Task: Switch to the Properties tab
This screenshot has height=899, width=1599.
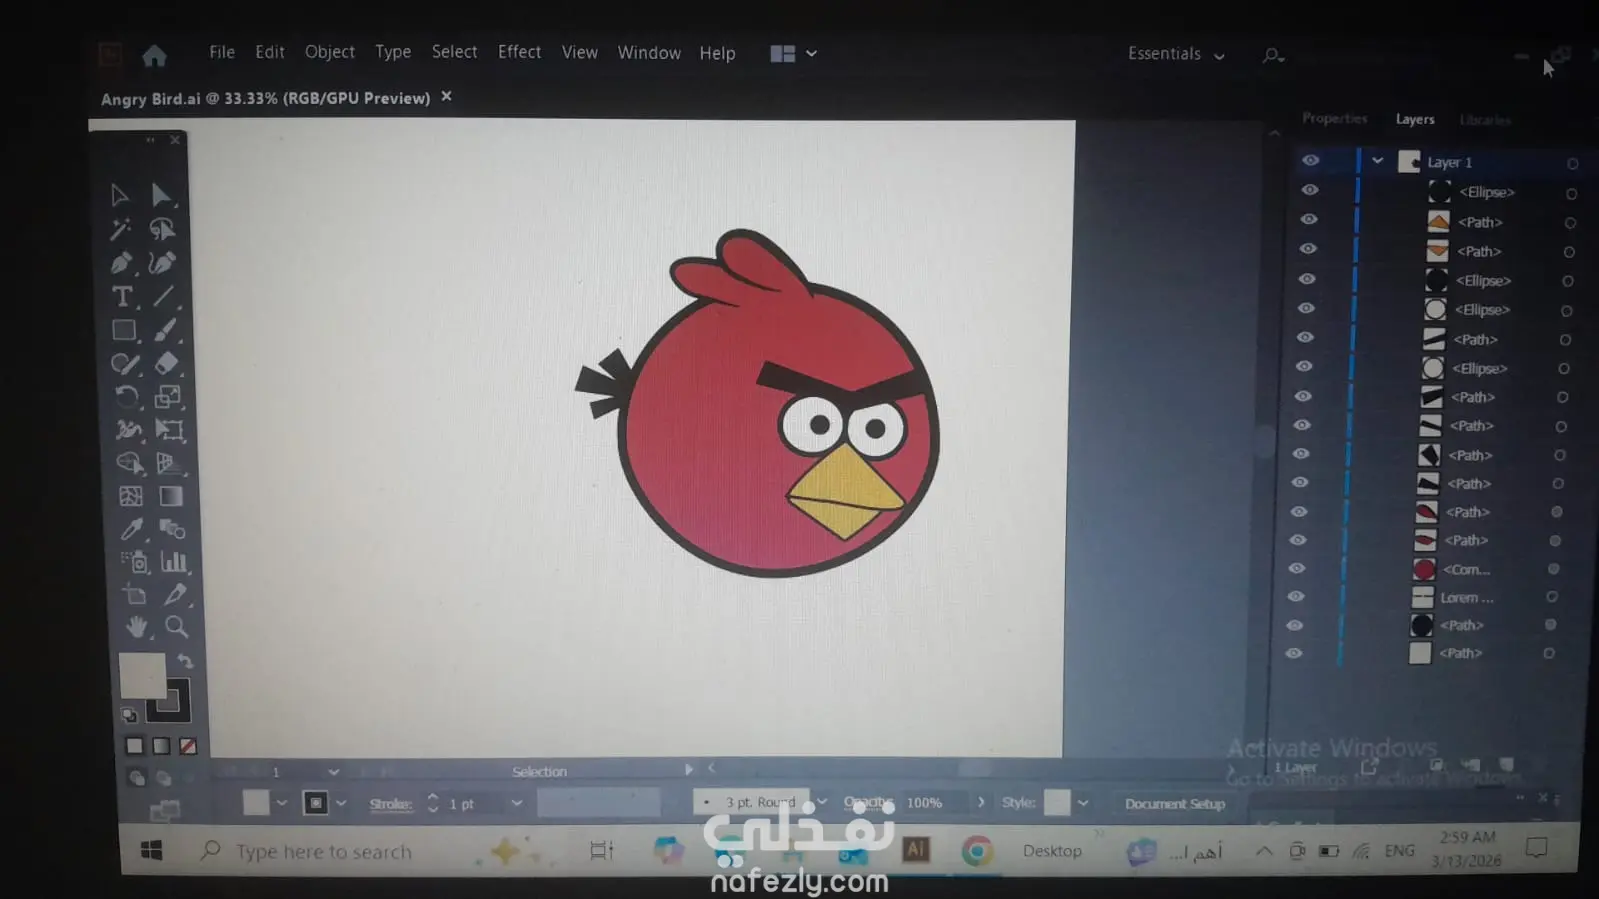Action: tap(1335, 119)
